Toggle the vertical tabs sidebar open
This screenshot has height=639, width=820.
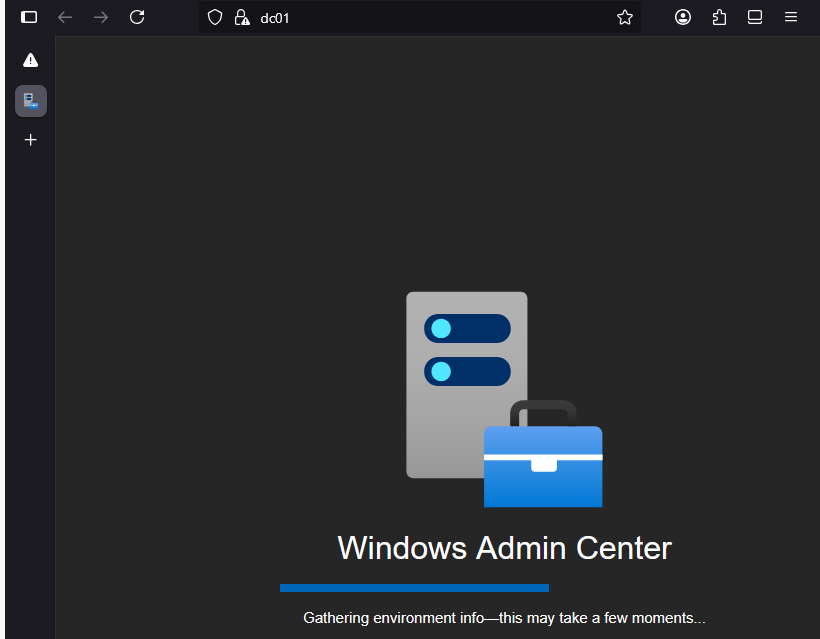[x=27, y=16]
